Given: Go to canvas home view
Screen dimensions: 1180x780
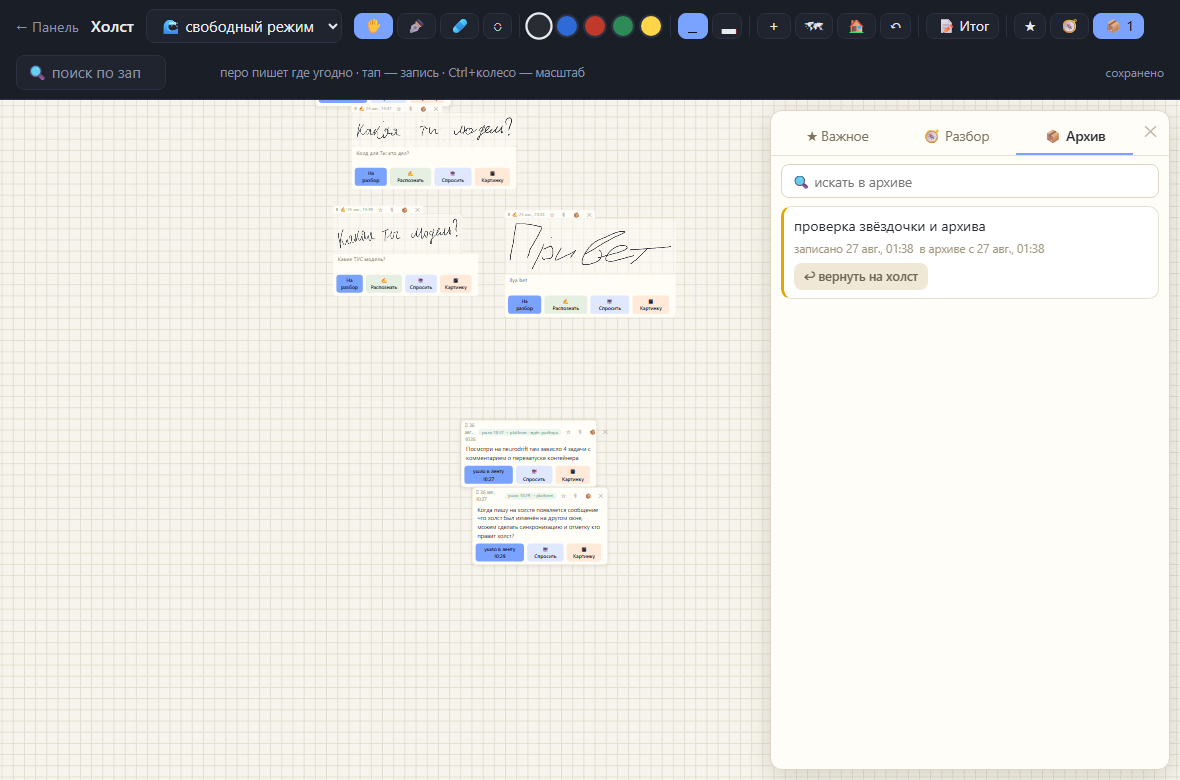Looking at the screenshot, I should tap(856, 26).
